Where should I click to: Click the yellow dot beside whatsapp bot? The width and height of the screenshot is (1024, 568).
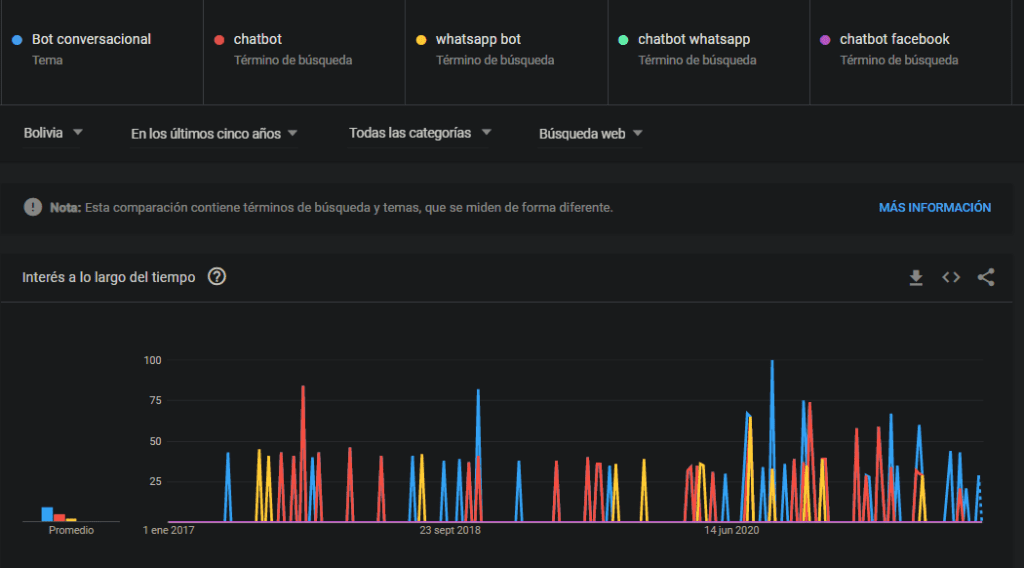(421, 40)
